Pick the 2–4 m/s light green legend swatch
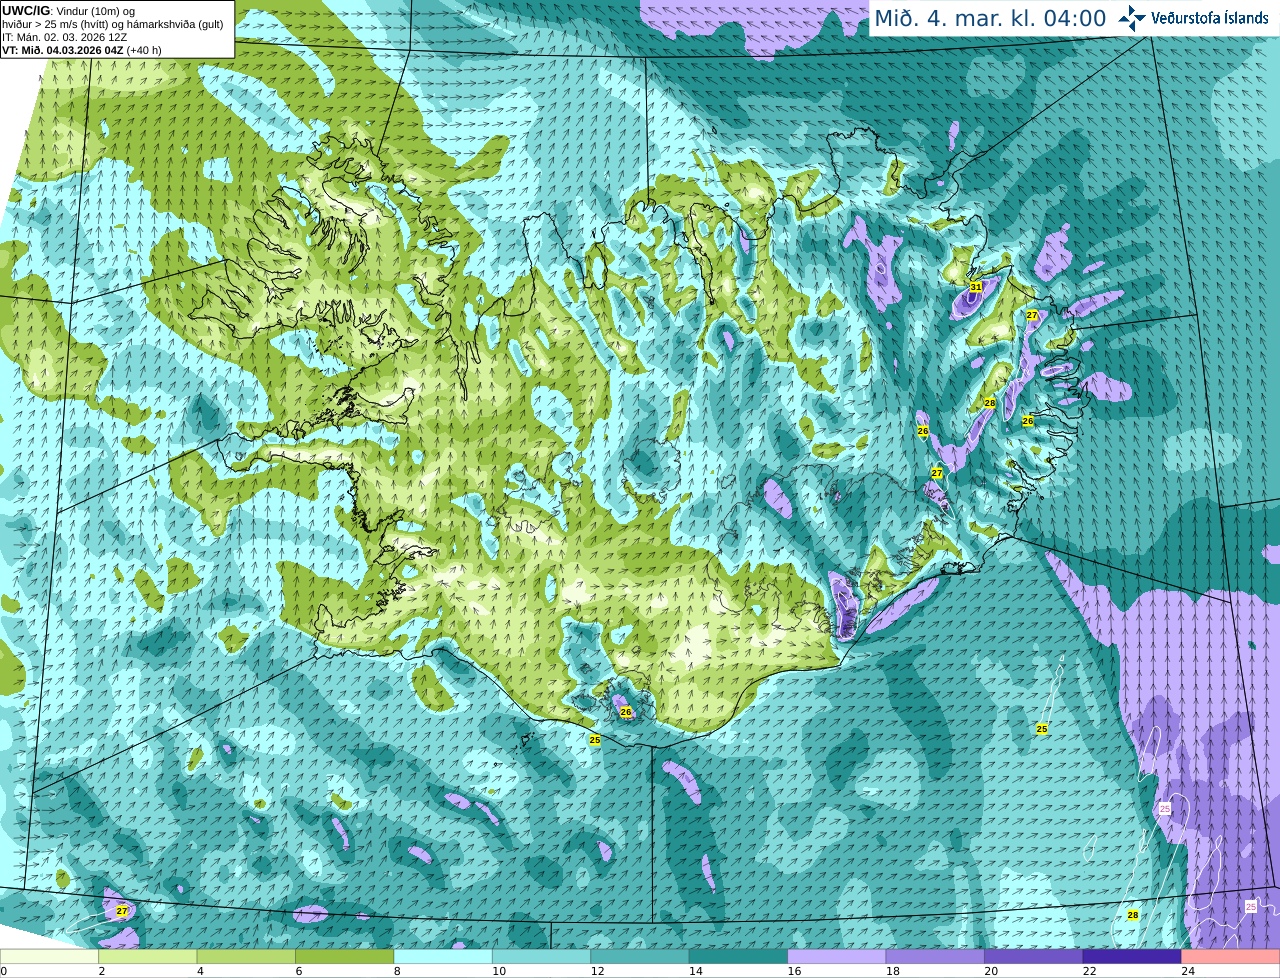1280x978 pixels. pyautogui.click(x=148, y=956)
